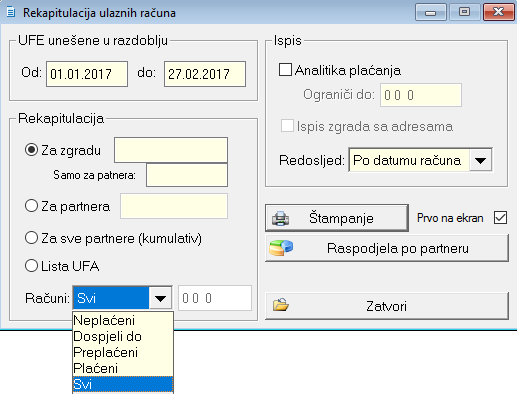Enable the Analitika plaćanja checkbox
Viewport: 517px width, 394px height.
285,70
